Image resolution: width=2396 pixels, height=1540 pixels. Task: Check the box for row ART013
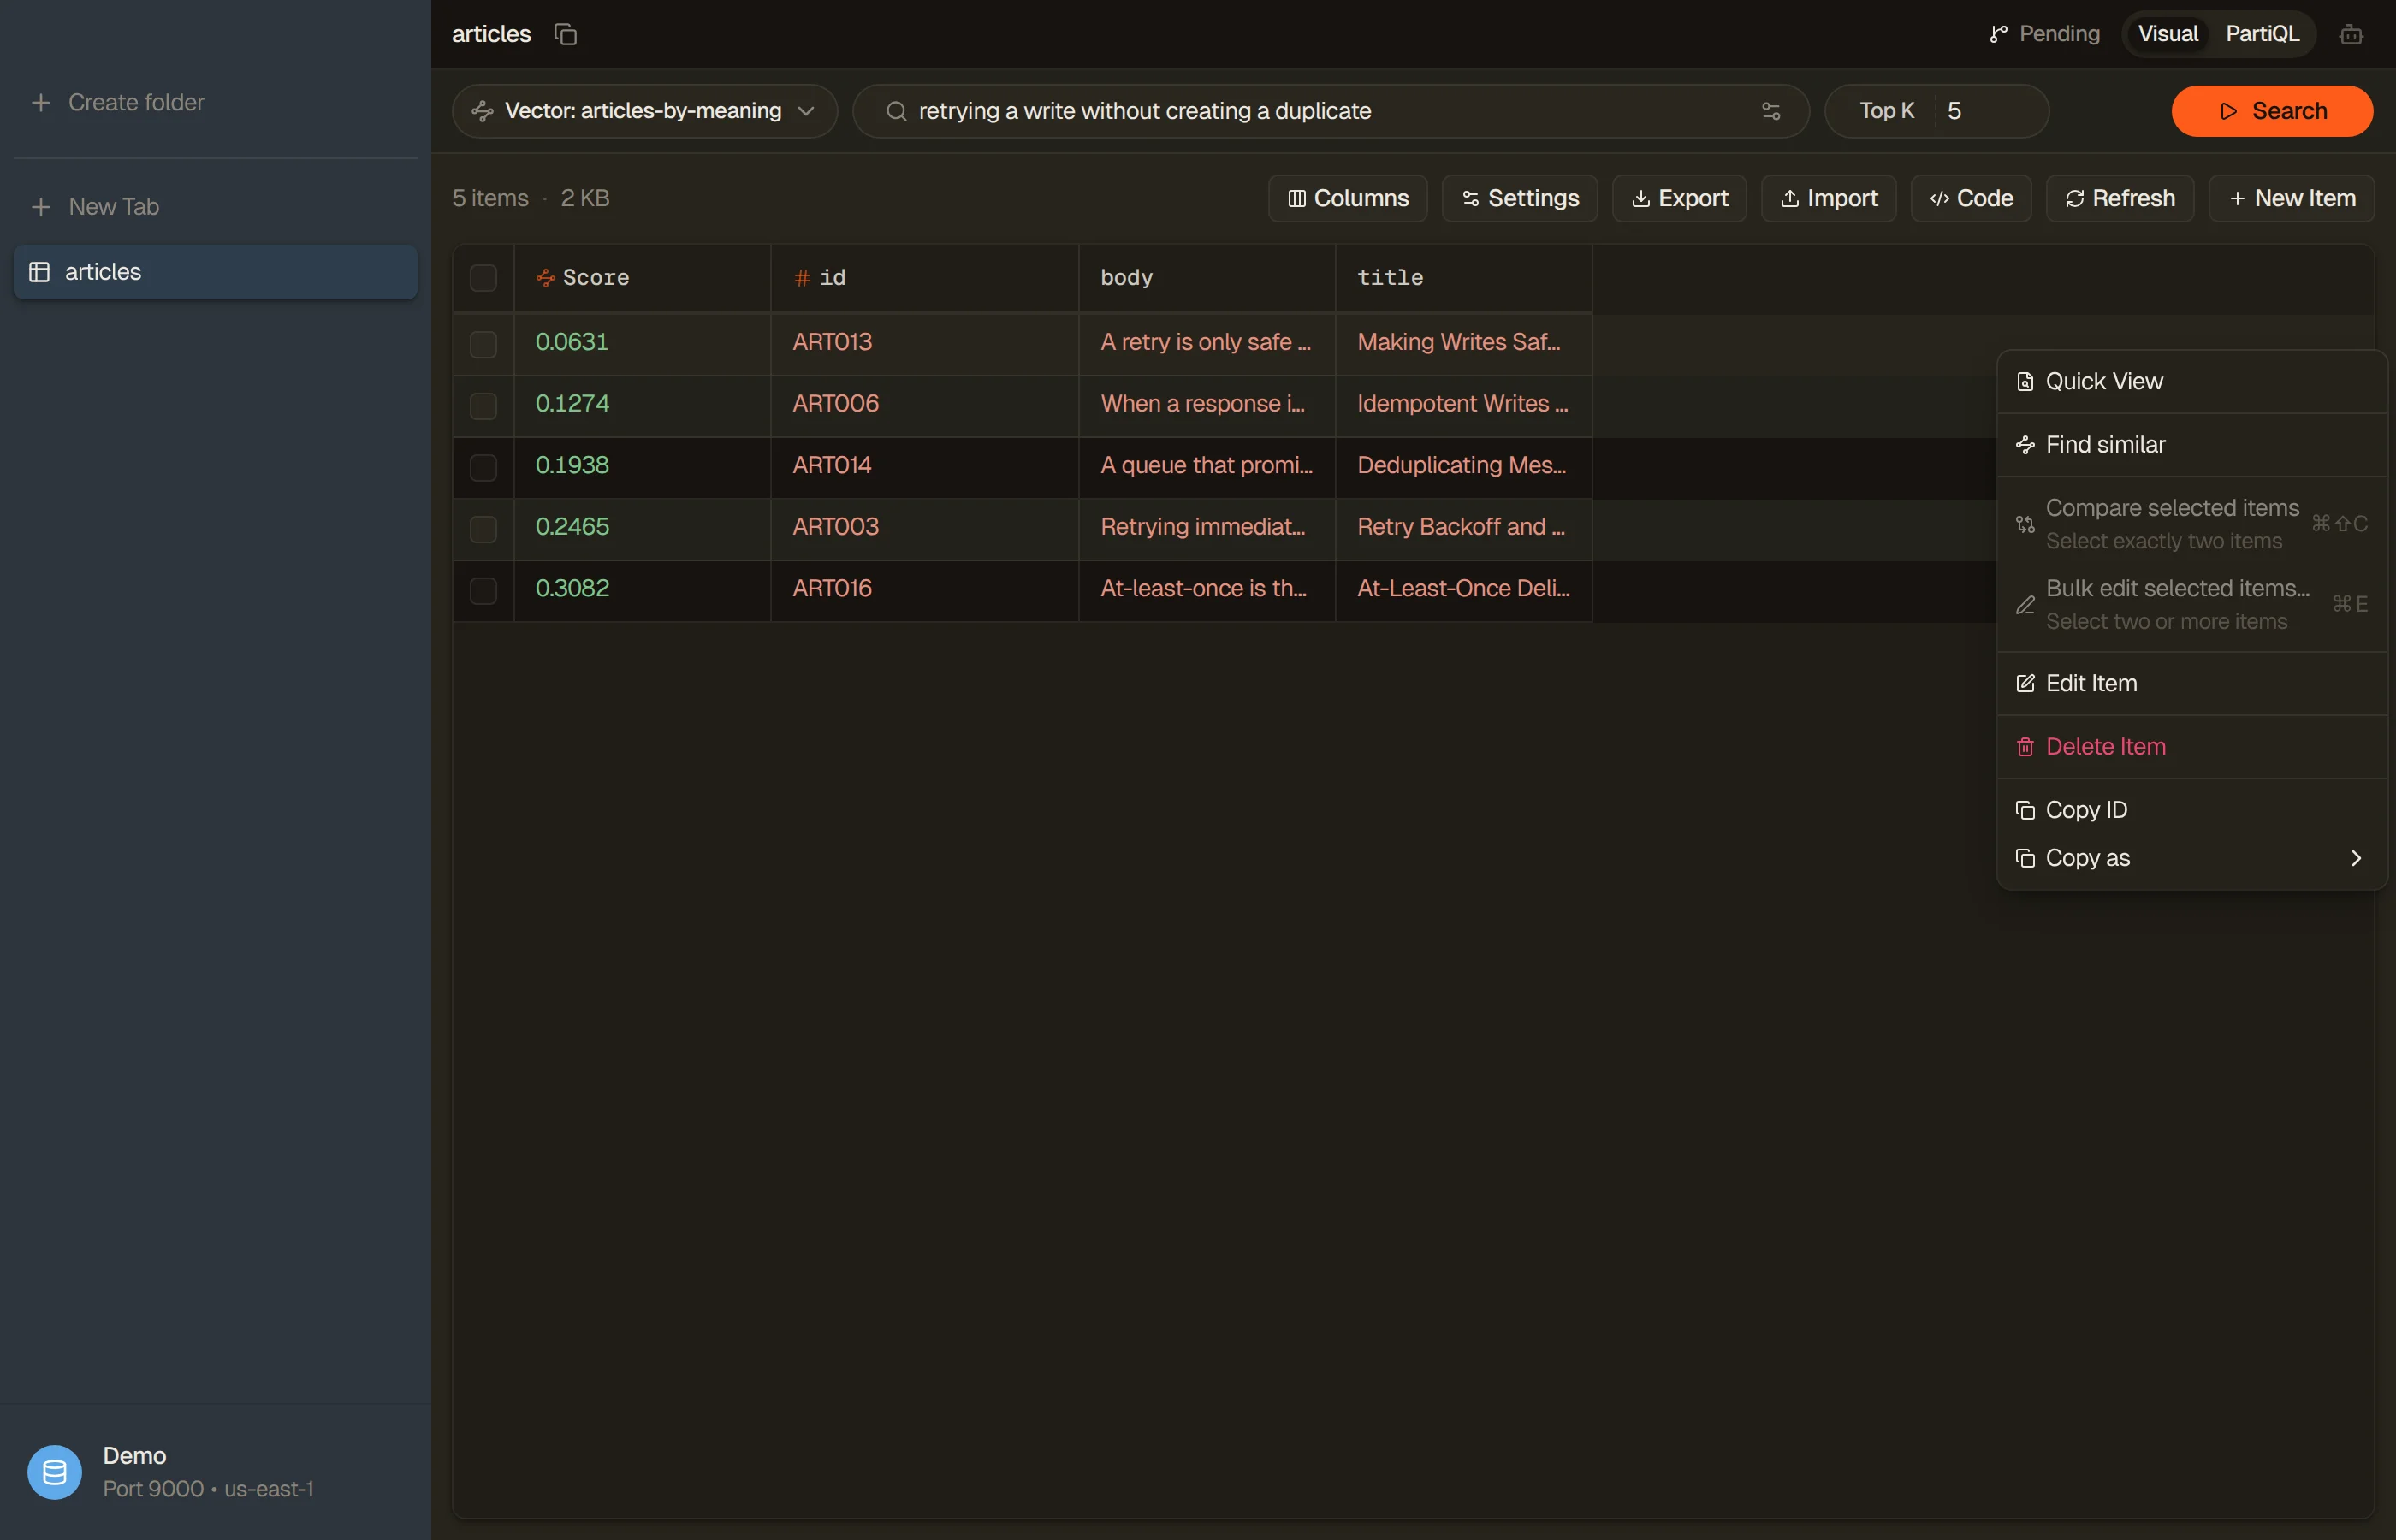pos(483,343)
